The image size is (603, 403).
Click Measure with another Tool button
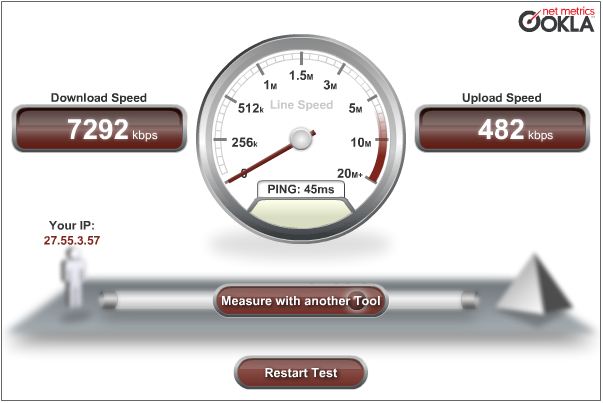(300, 301)
